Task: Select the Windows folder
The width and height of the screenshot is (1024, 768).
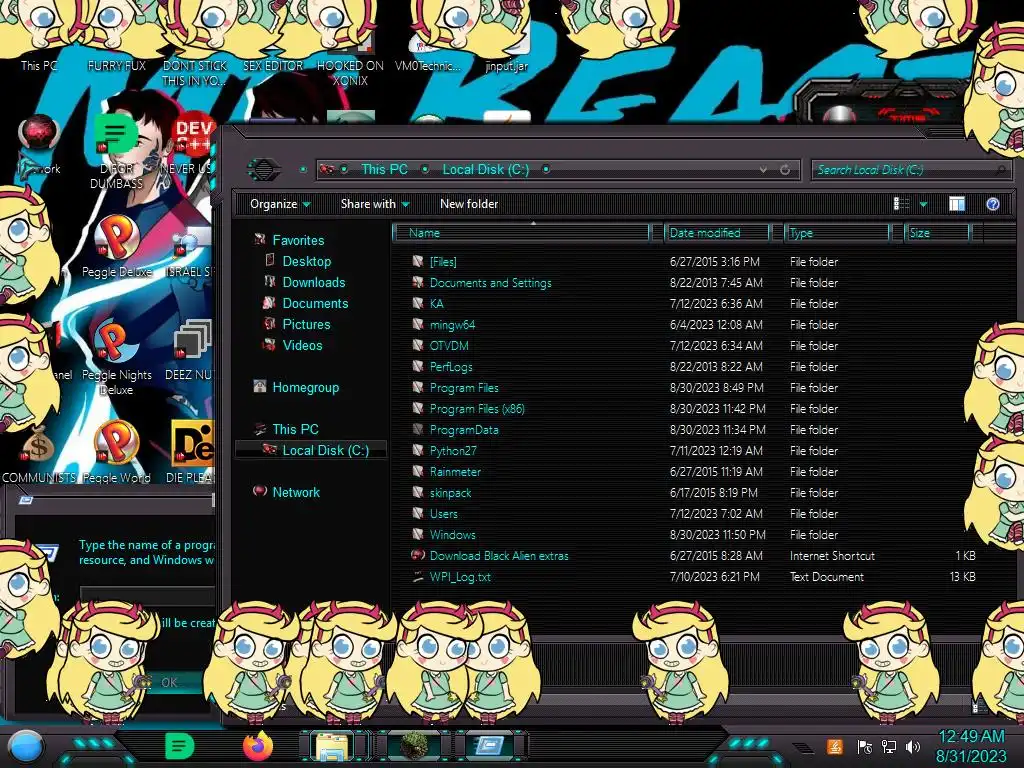Action: point(453,534)
